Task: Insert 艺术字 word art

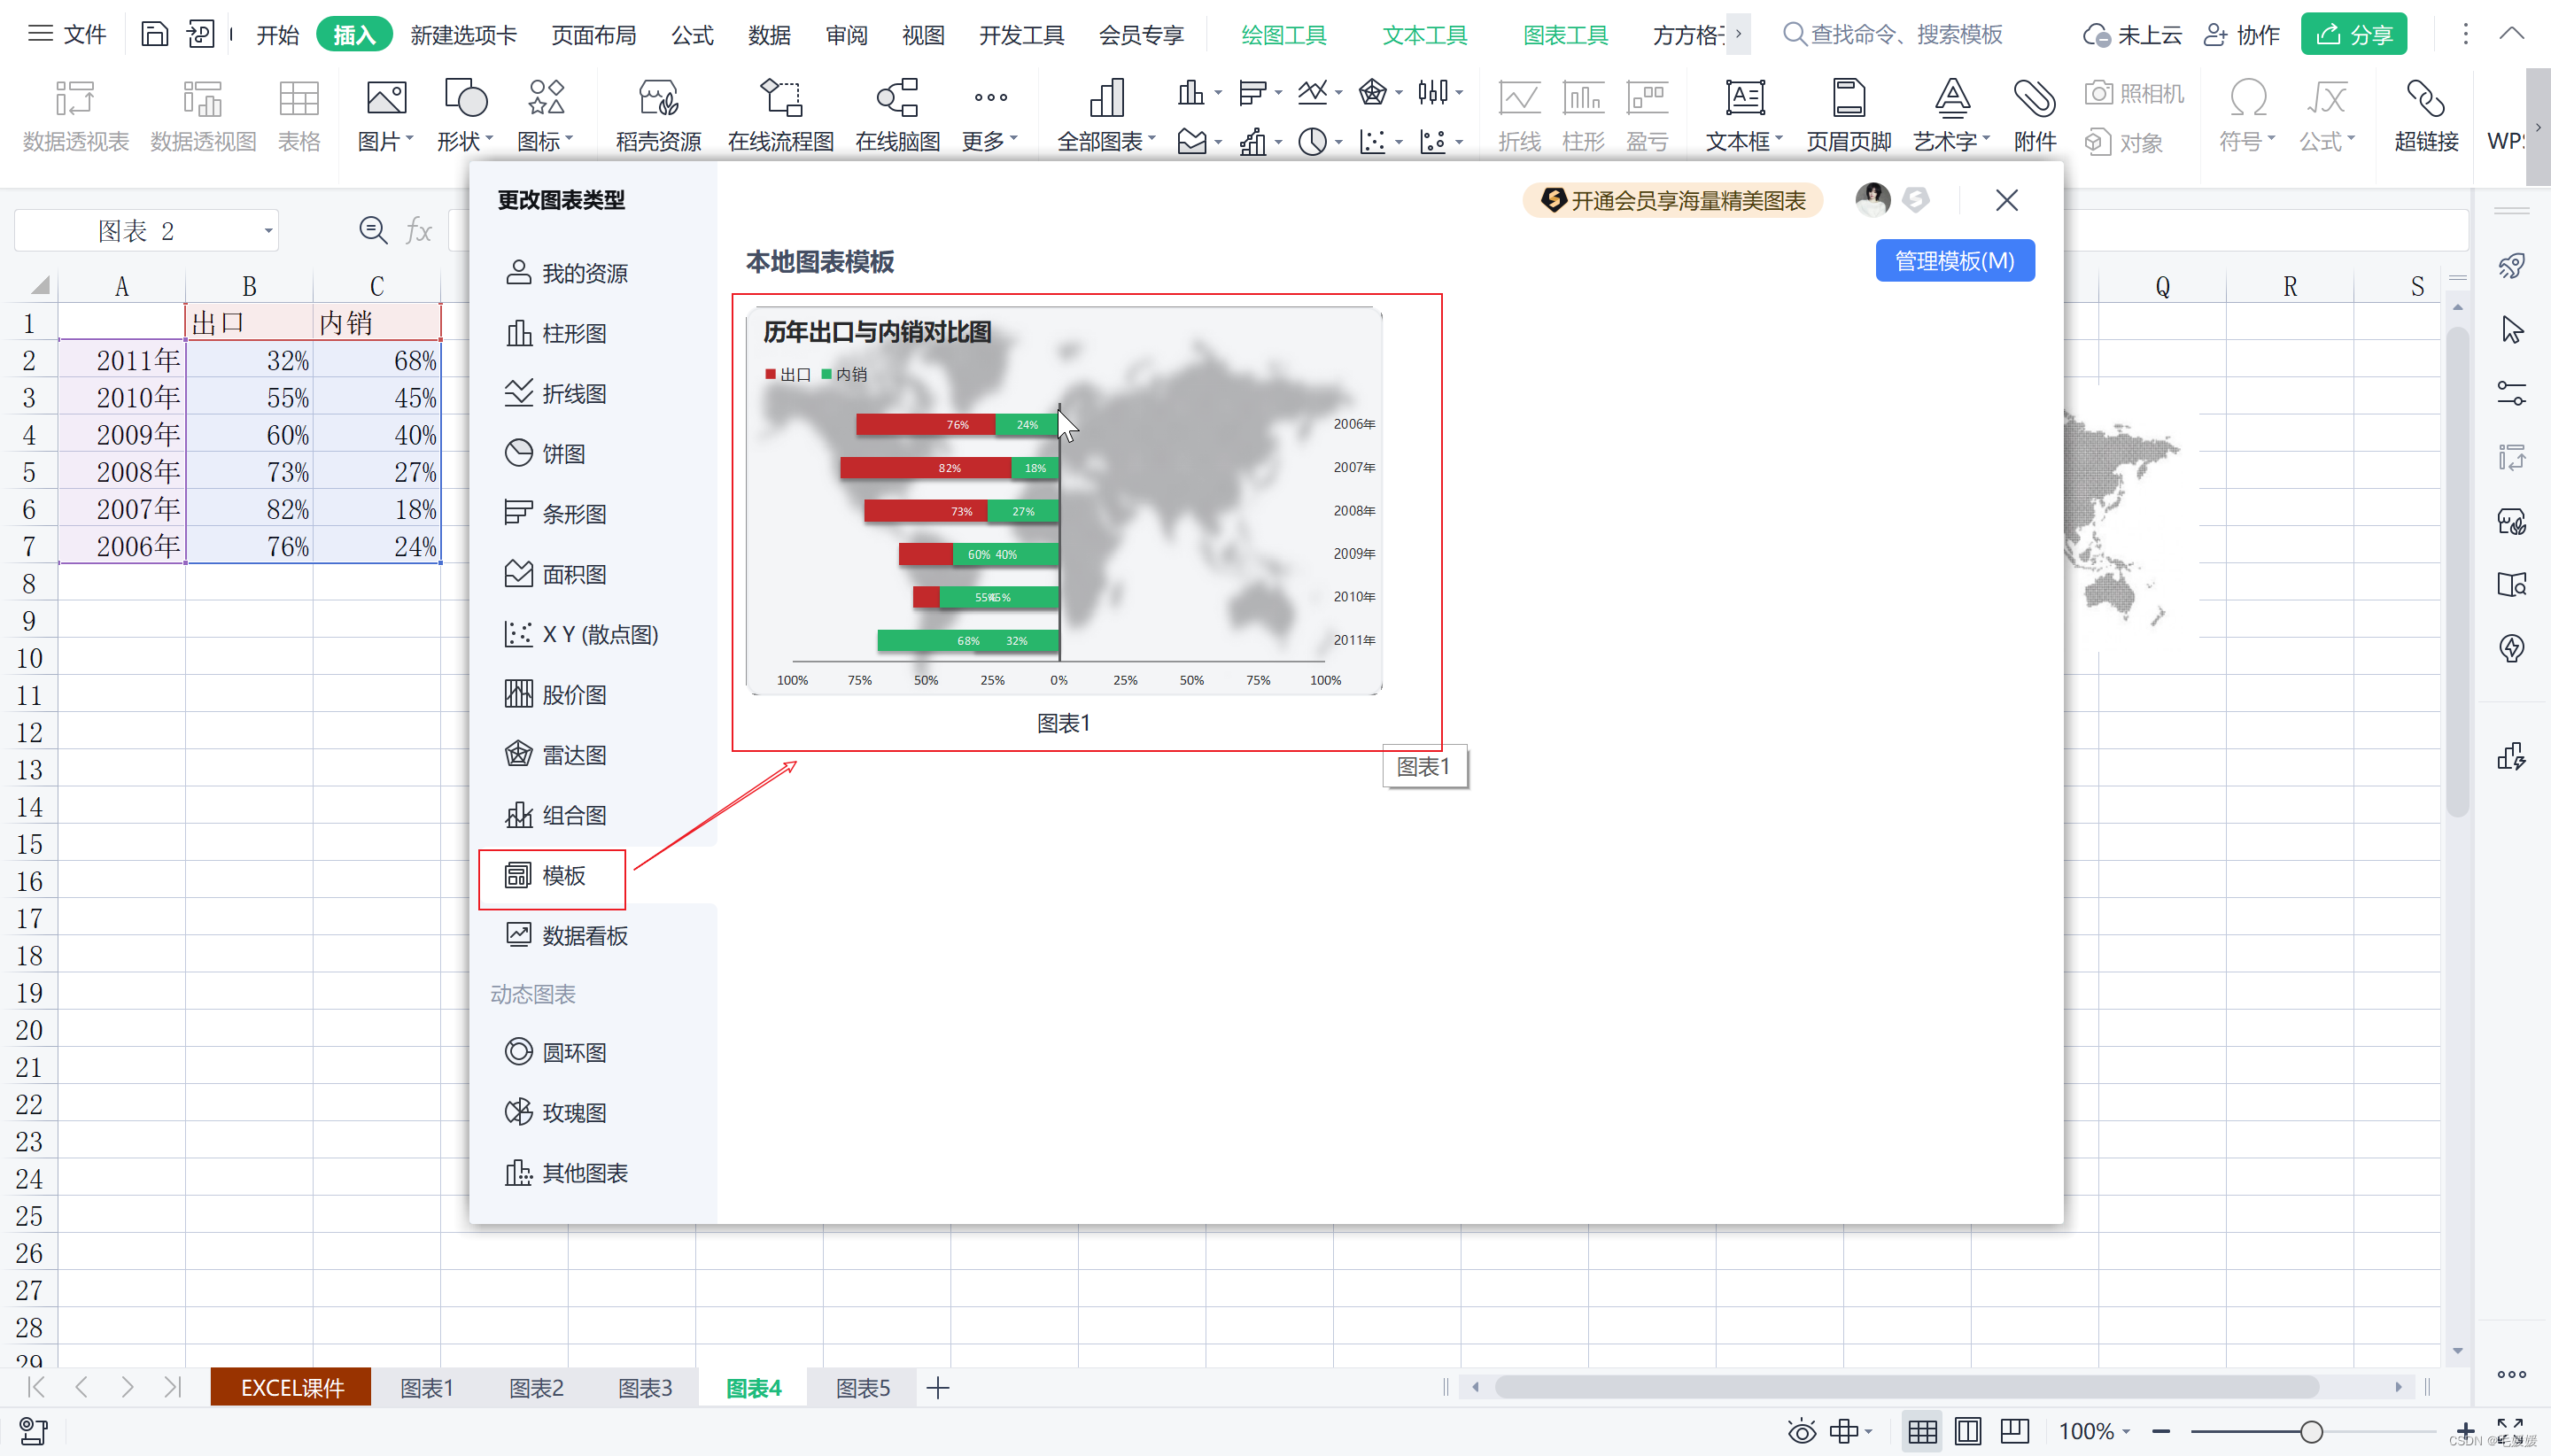Action: click(1952, 116)
